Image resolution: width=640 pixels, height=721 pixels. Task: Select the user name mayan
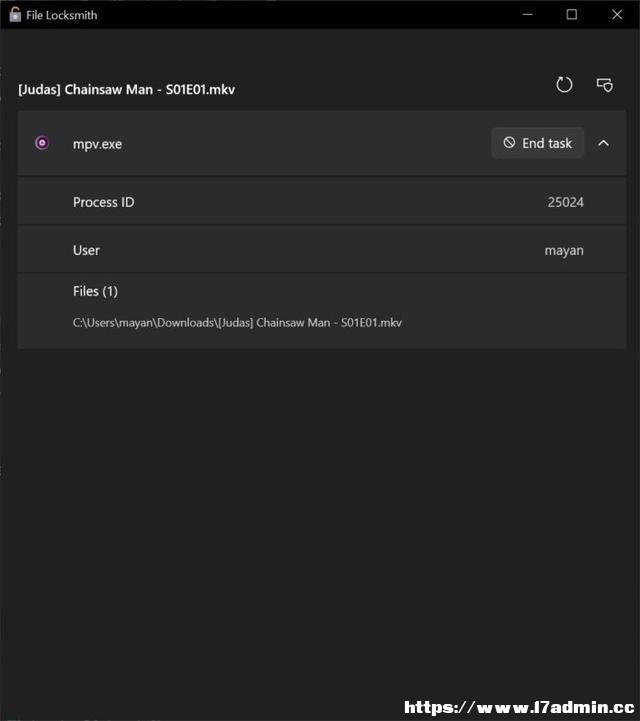pos(564,251)
